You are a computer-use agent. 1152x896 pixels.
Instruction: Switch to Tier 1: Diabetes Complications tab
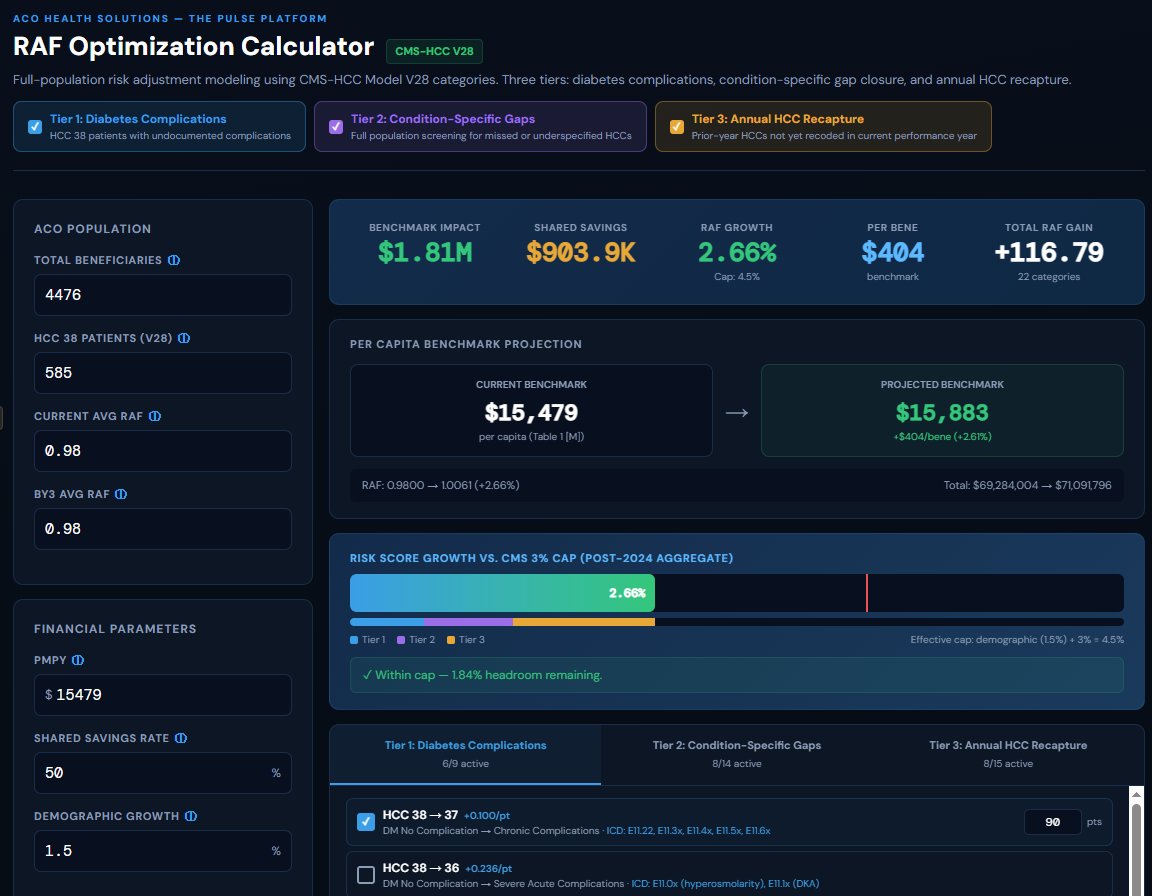tap(465, 754)
